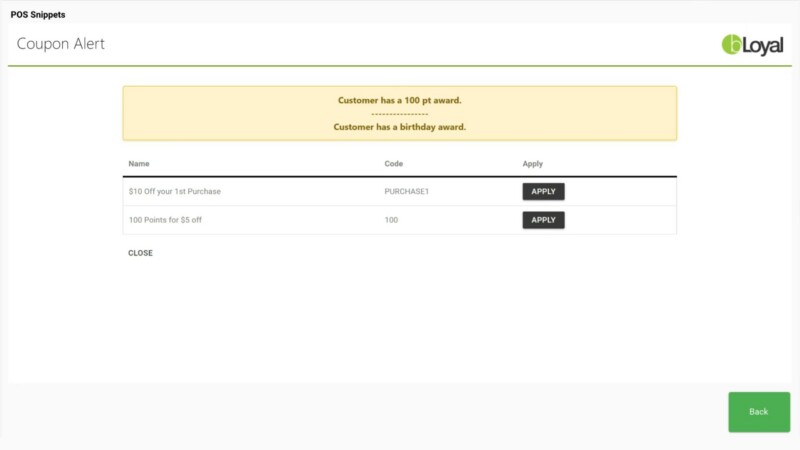Click 'Customer has a birthday award' message
The height and width of the screenshot is (450, 800).
[x=399, y=127]
